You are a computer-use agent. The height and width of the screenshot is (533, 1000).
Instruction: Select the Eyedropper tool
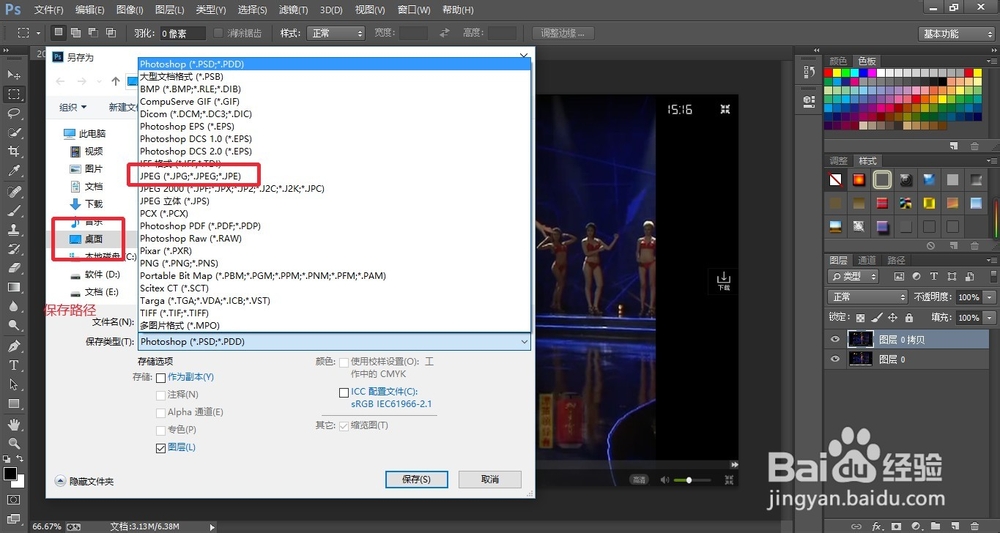coord(13,171)
